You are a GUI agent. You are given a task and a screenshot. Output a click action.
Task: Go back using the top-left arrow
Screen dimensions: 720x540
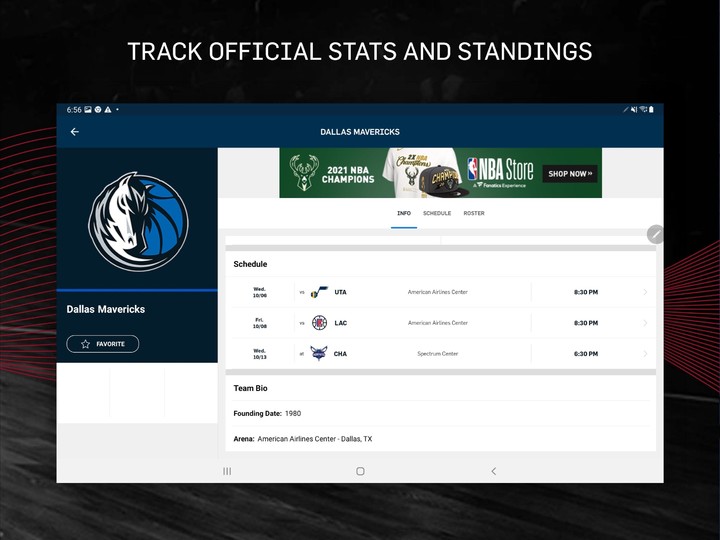74,132
